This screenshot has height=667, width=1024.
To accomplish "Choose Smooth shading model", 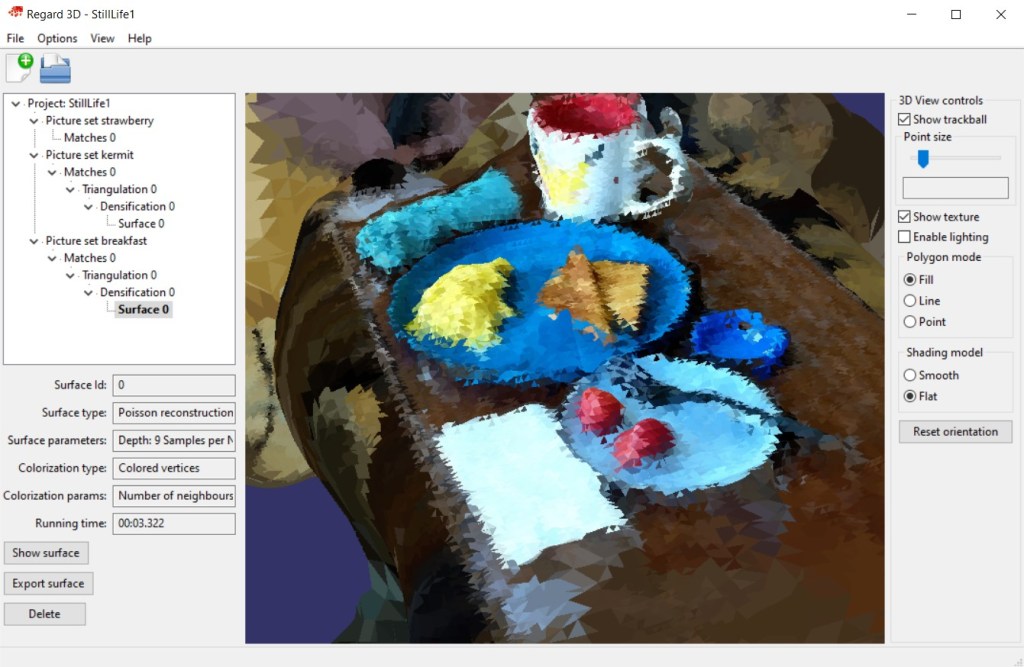I will coord(910,375).
